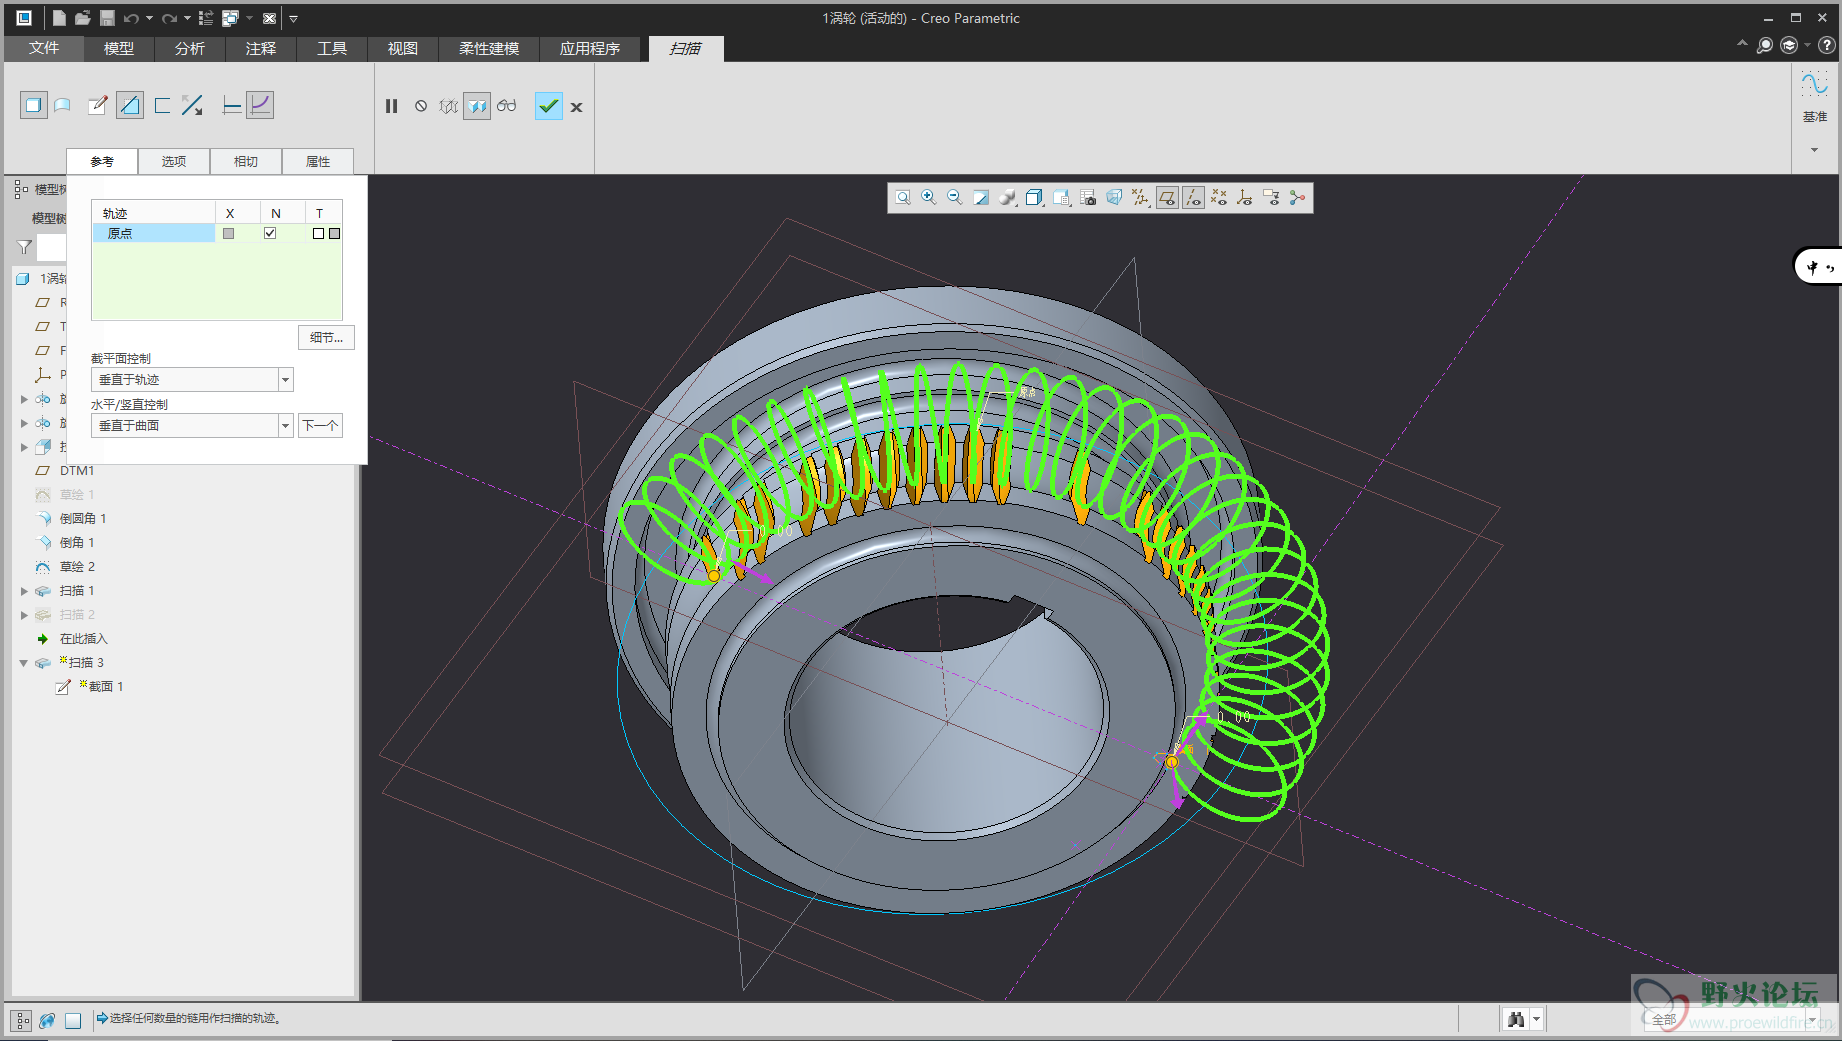This screenshot has width=1842, height=1041.
Task: Click the regenerate model icon
Action: pyautogui.click(x=205, y=18)
